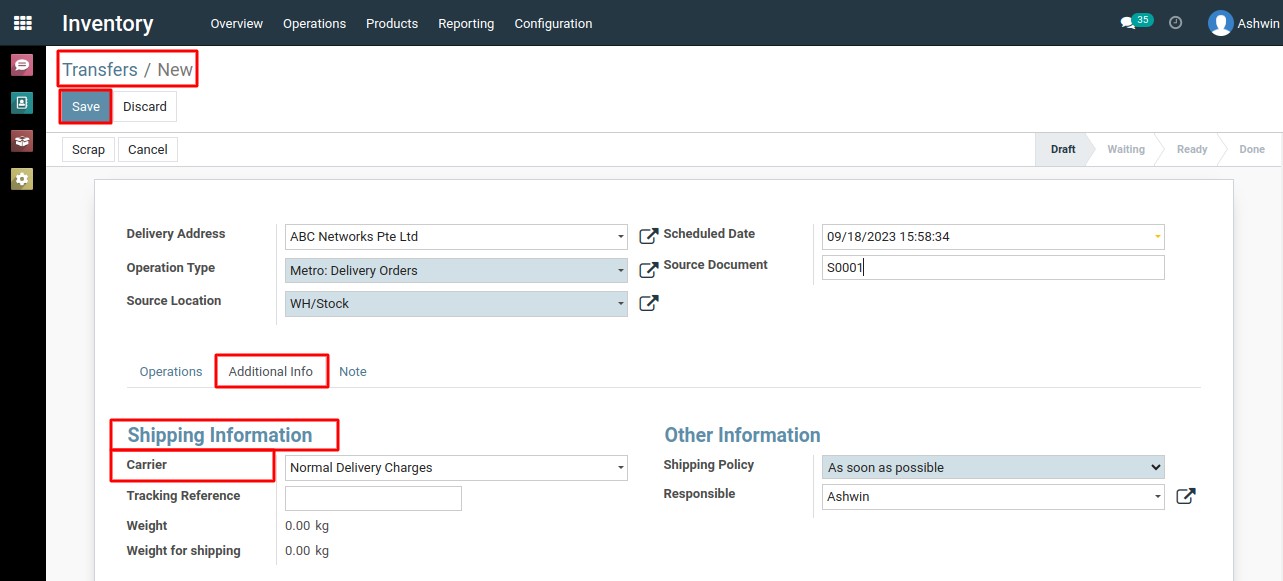Open the Reporting menu
The width and height of the screenshot is (1283, 581).
coord(466,23)
